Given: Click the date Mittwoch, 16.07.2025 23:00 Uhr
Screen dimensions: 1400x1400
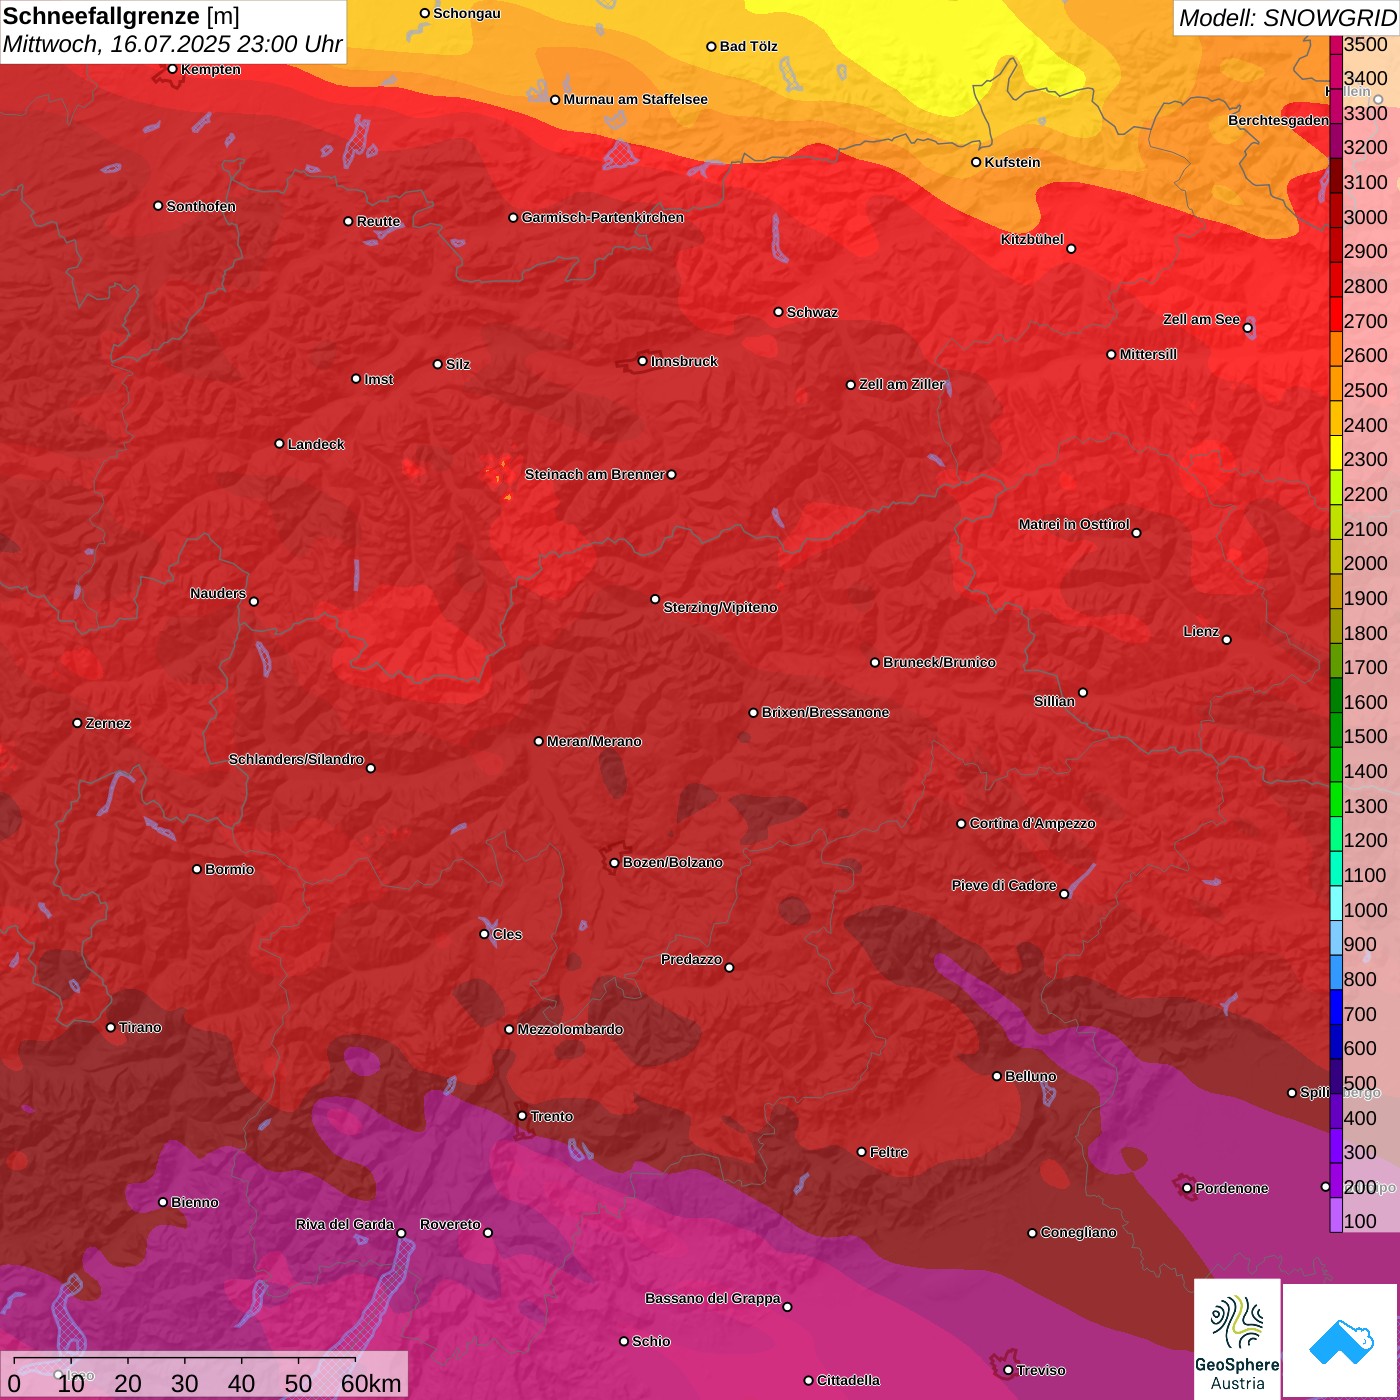Looking at the screenshot, I should pos(172,44).
